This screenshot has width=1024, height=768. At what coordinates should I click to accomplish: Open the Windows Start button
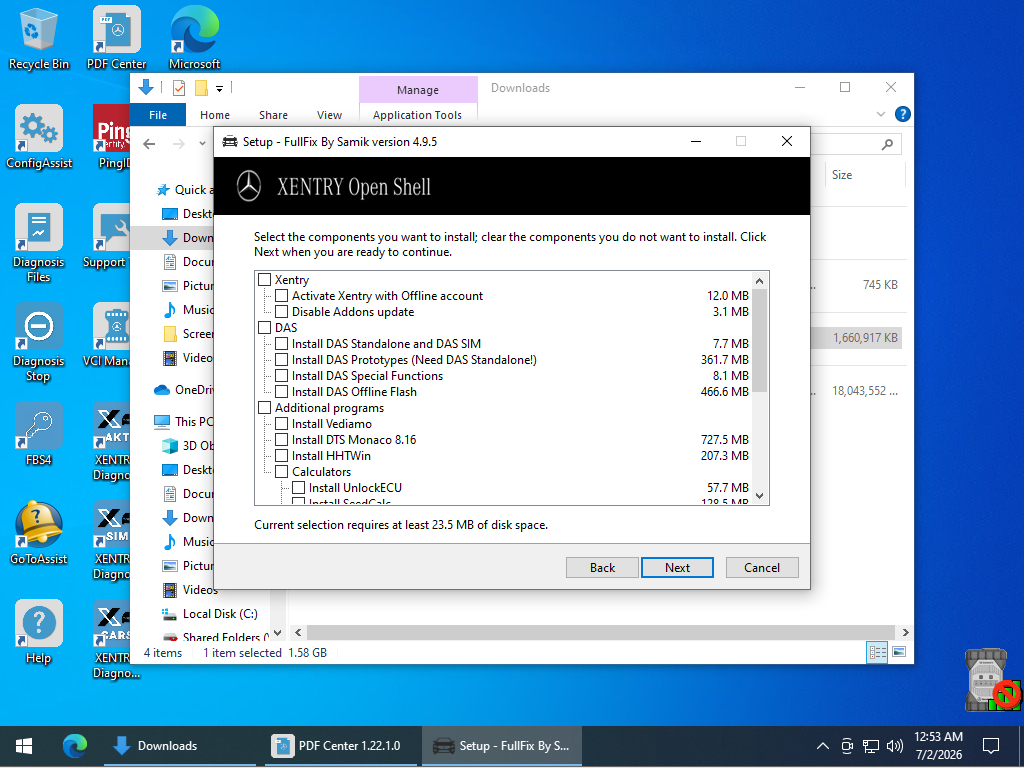point(24,746)
